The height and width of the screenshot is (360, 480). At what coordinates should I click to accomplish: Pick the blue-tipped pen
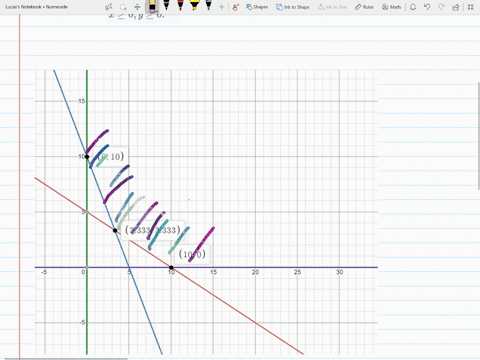(209, 5)
